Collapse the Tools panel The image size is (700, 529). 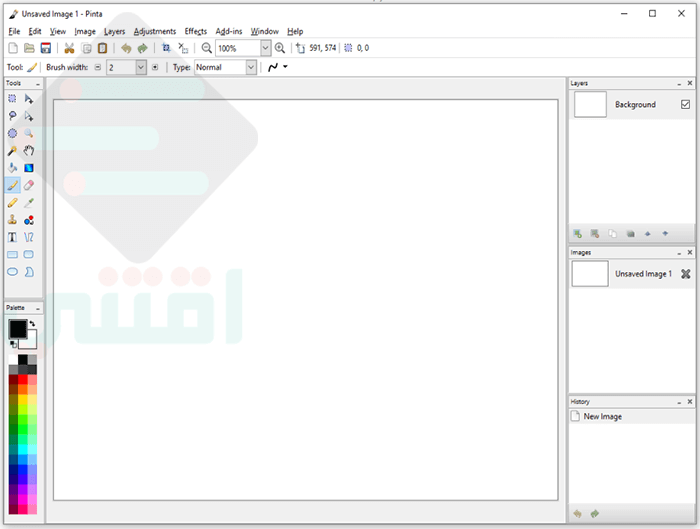click(38, 83)
